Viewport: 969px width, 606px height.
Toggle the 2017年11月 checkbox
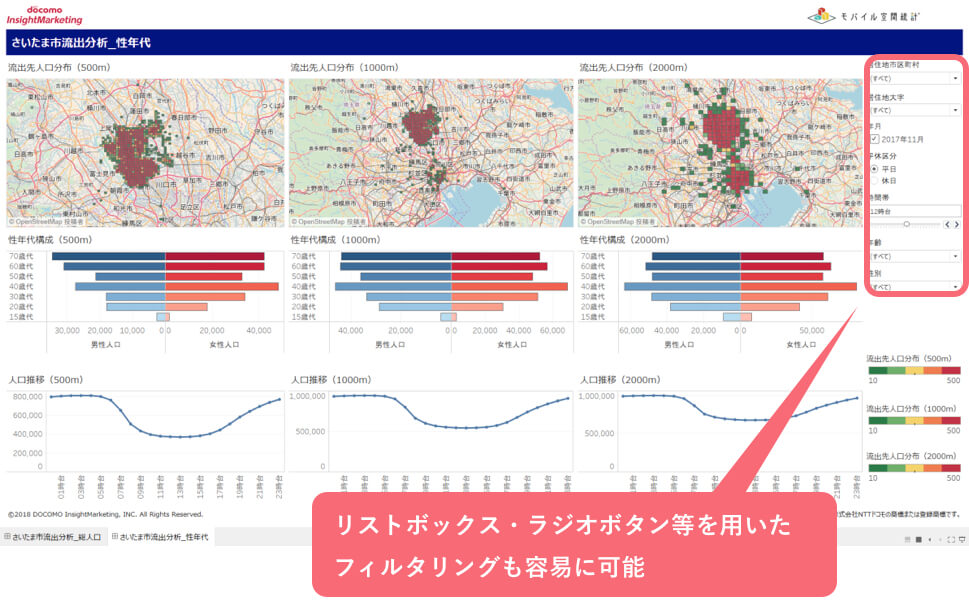click(875, 139)
